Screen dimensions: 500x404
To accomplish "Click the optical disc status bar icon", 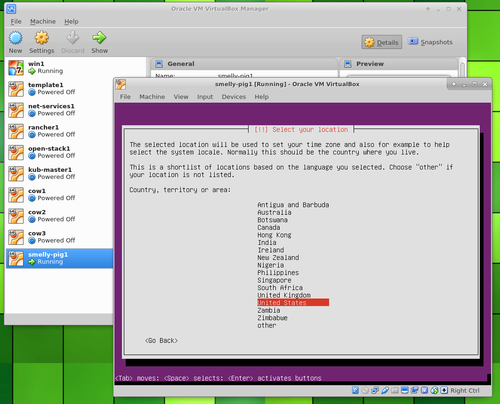I will tap(365, 390).
